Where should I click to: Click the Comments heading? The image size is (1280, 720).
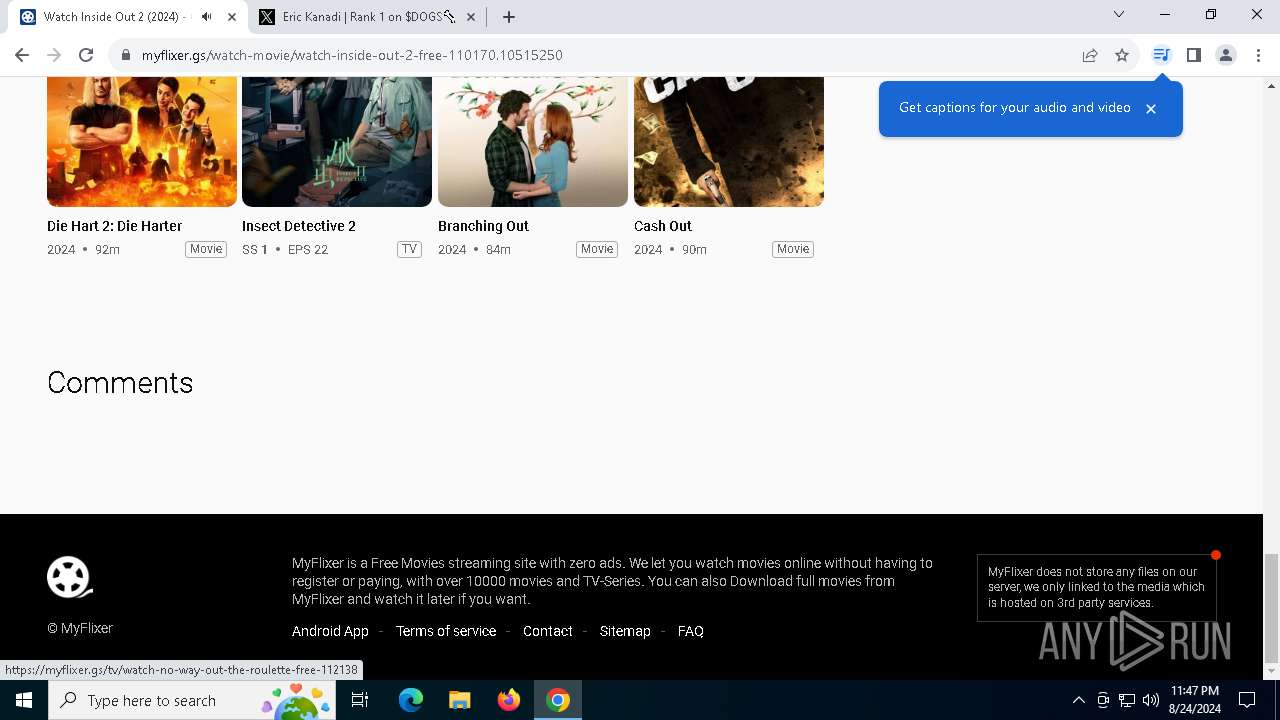coord(120,383)
